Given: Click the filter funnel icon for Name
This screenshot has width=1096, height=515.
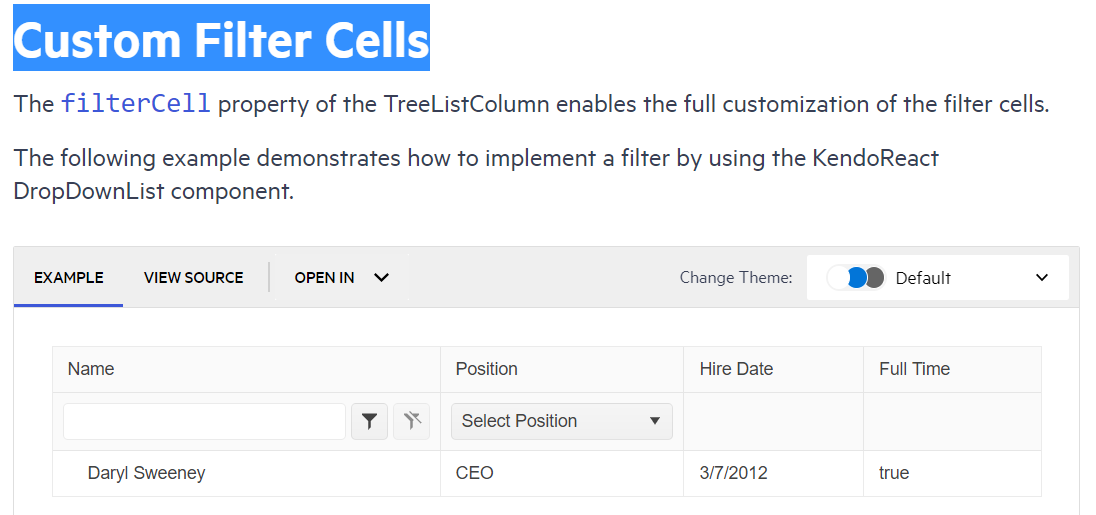Looking at the screenshot, I should 369,422.
